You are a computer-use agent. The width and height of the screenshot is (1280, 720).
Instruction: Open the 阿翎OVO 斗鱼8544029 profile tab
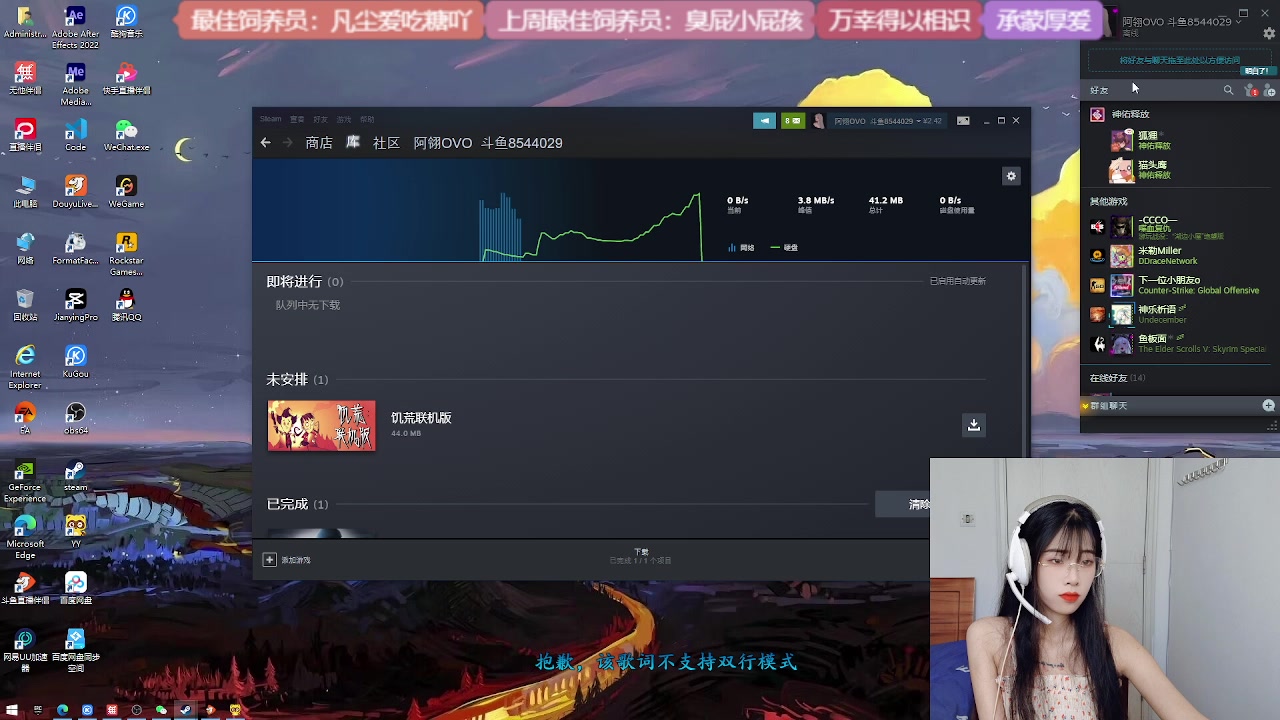[x=488, y=143]
